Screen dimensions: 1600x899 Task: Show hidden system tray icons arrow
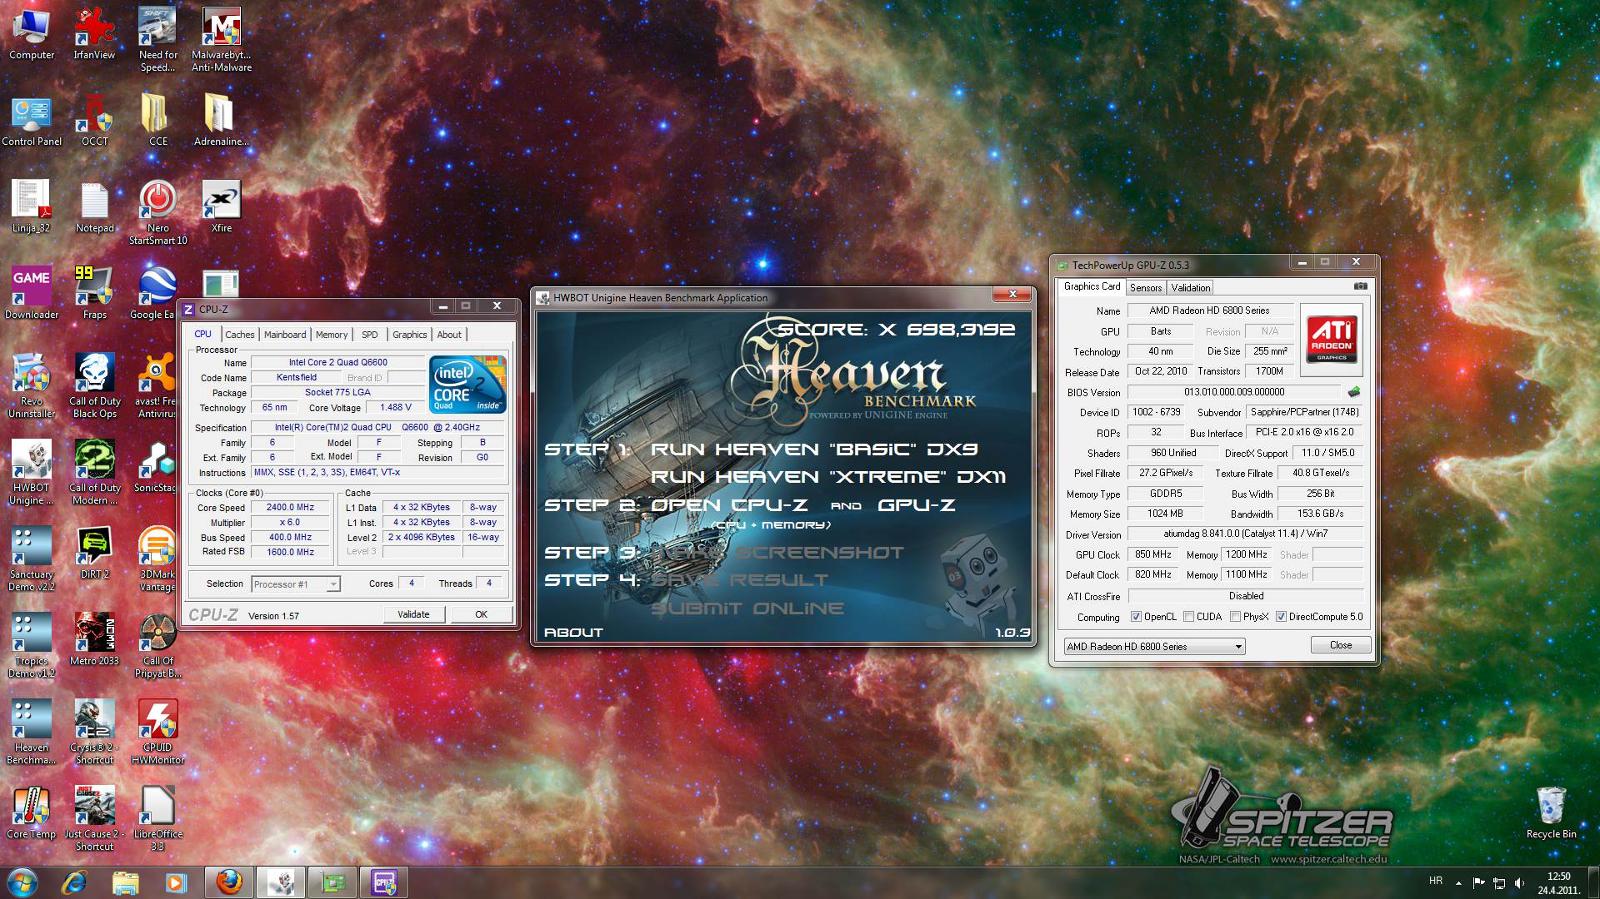click(x=1458, y=883)
